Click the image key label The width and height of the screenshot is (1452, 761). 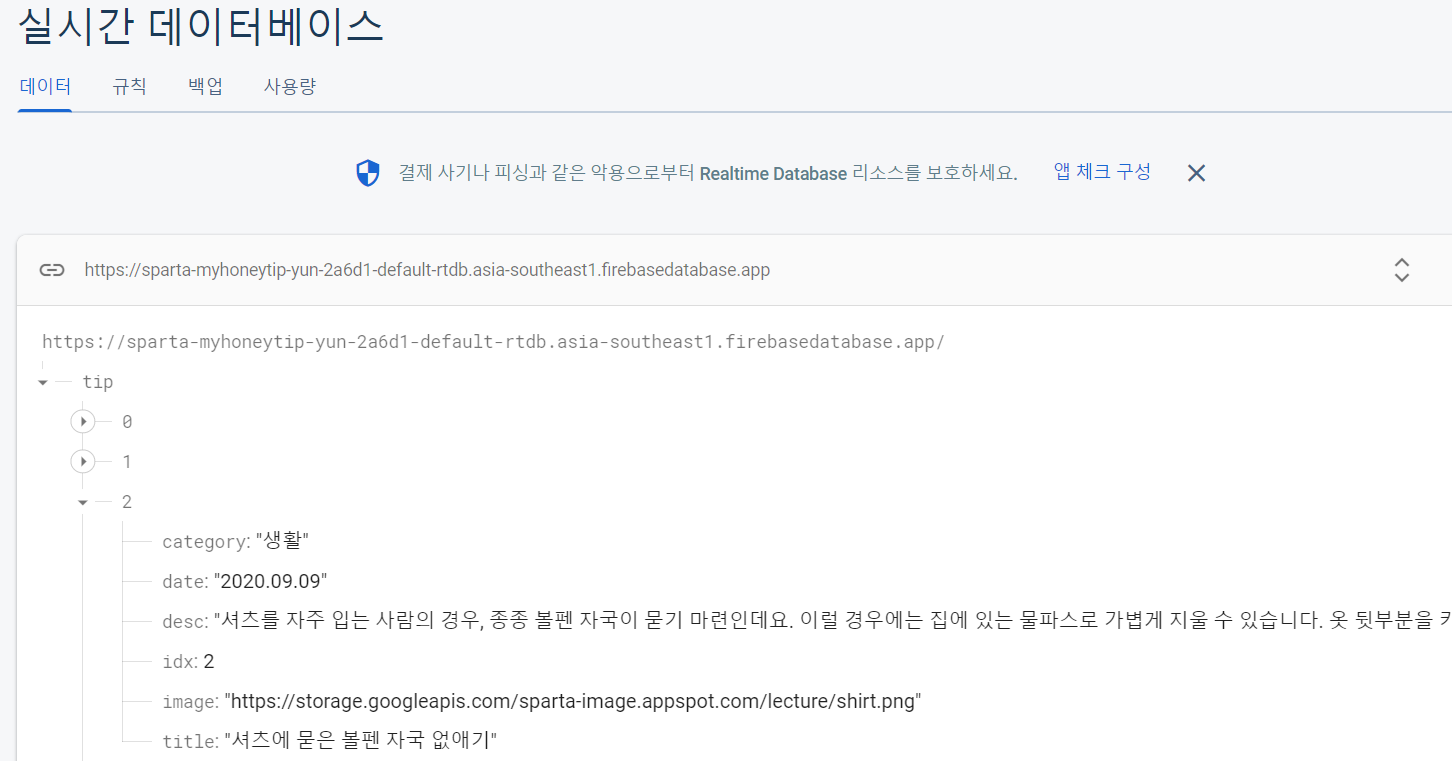[x=188, y=702]
